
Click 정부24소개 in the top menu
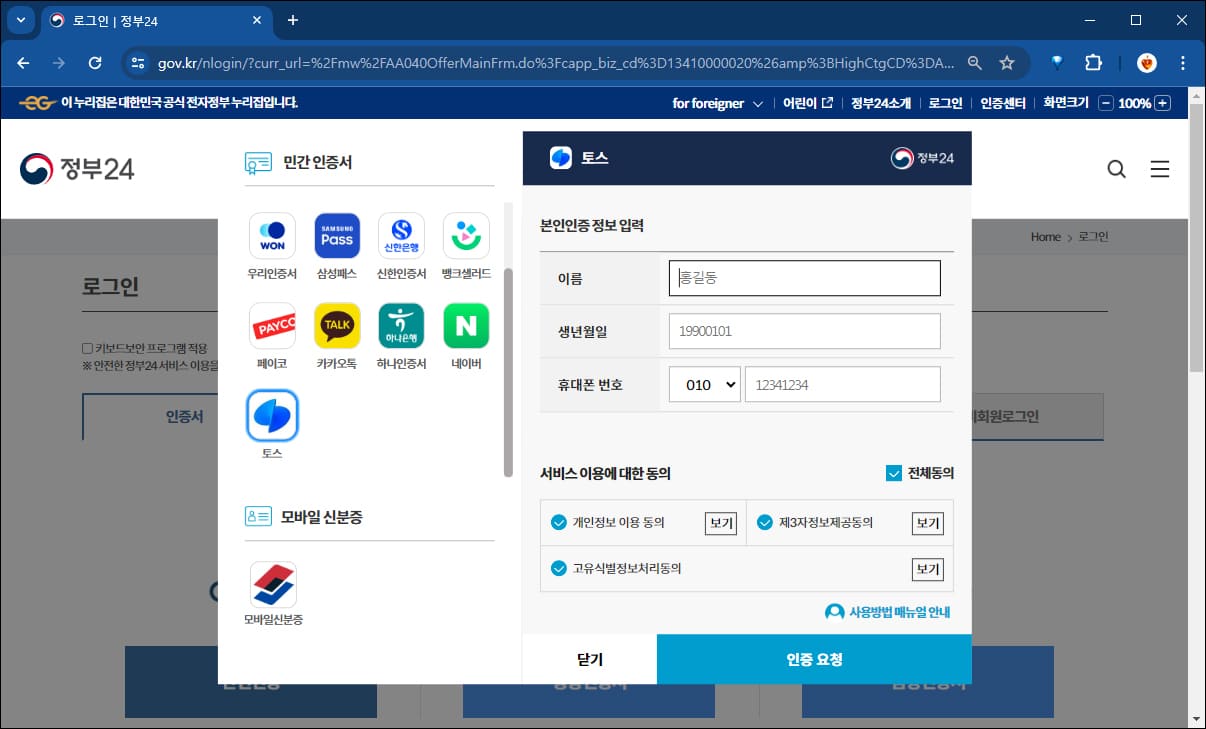pos(880,103)
